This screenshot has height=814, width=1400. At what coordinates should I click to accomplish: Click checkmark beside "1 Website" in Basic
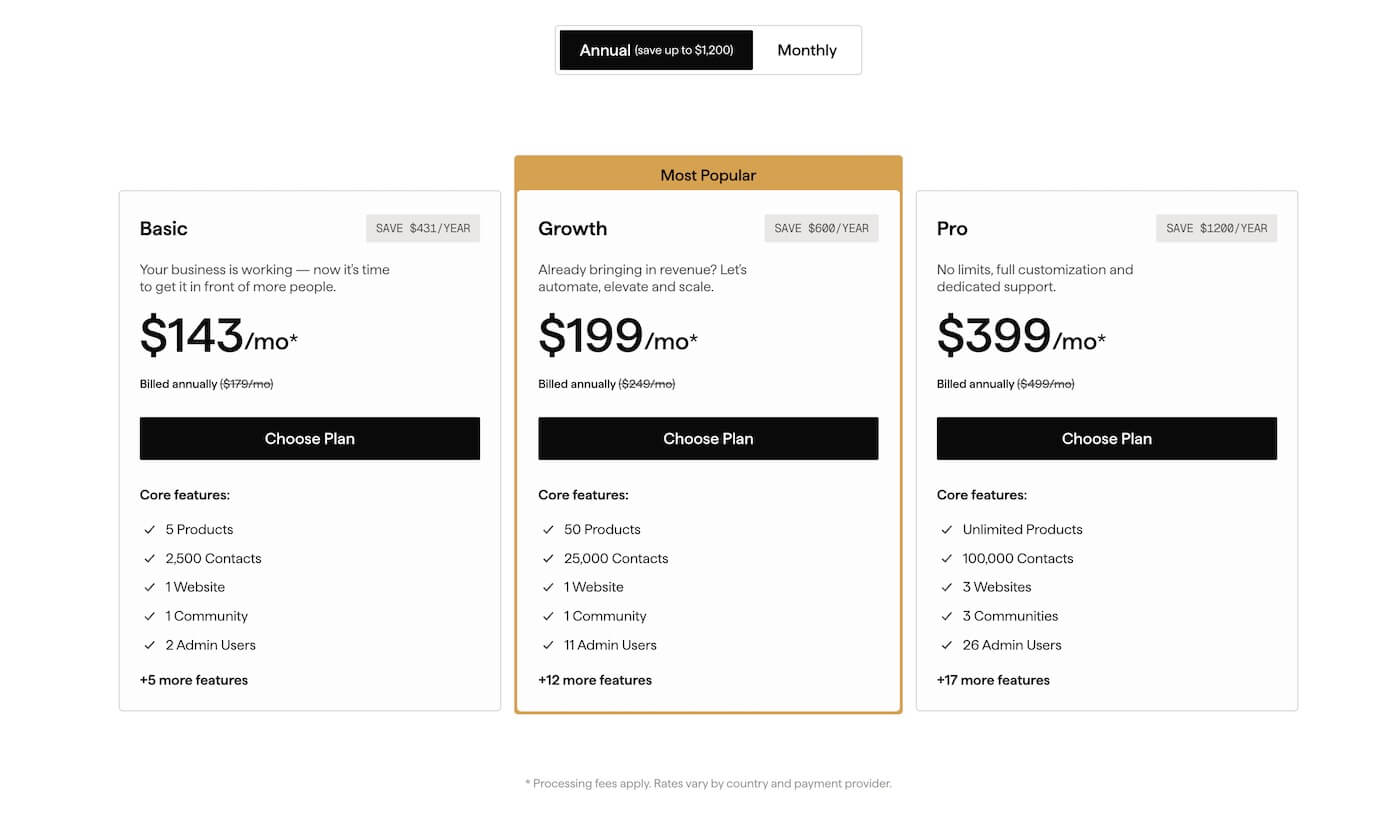point(149,587)
